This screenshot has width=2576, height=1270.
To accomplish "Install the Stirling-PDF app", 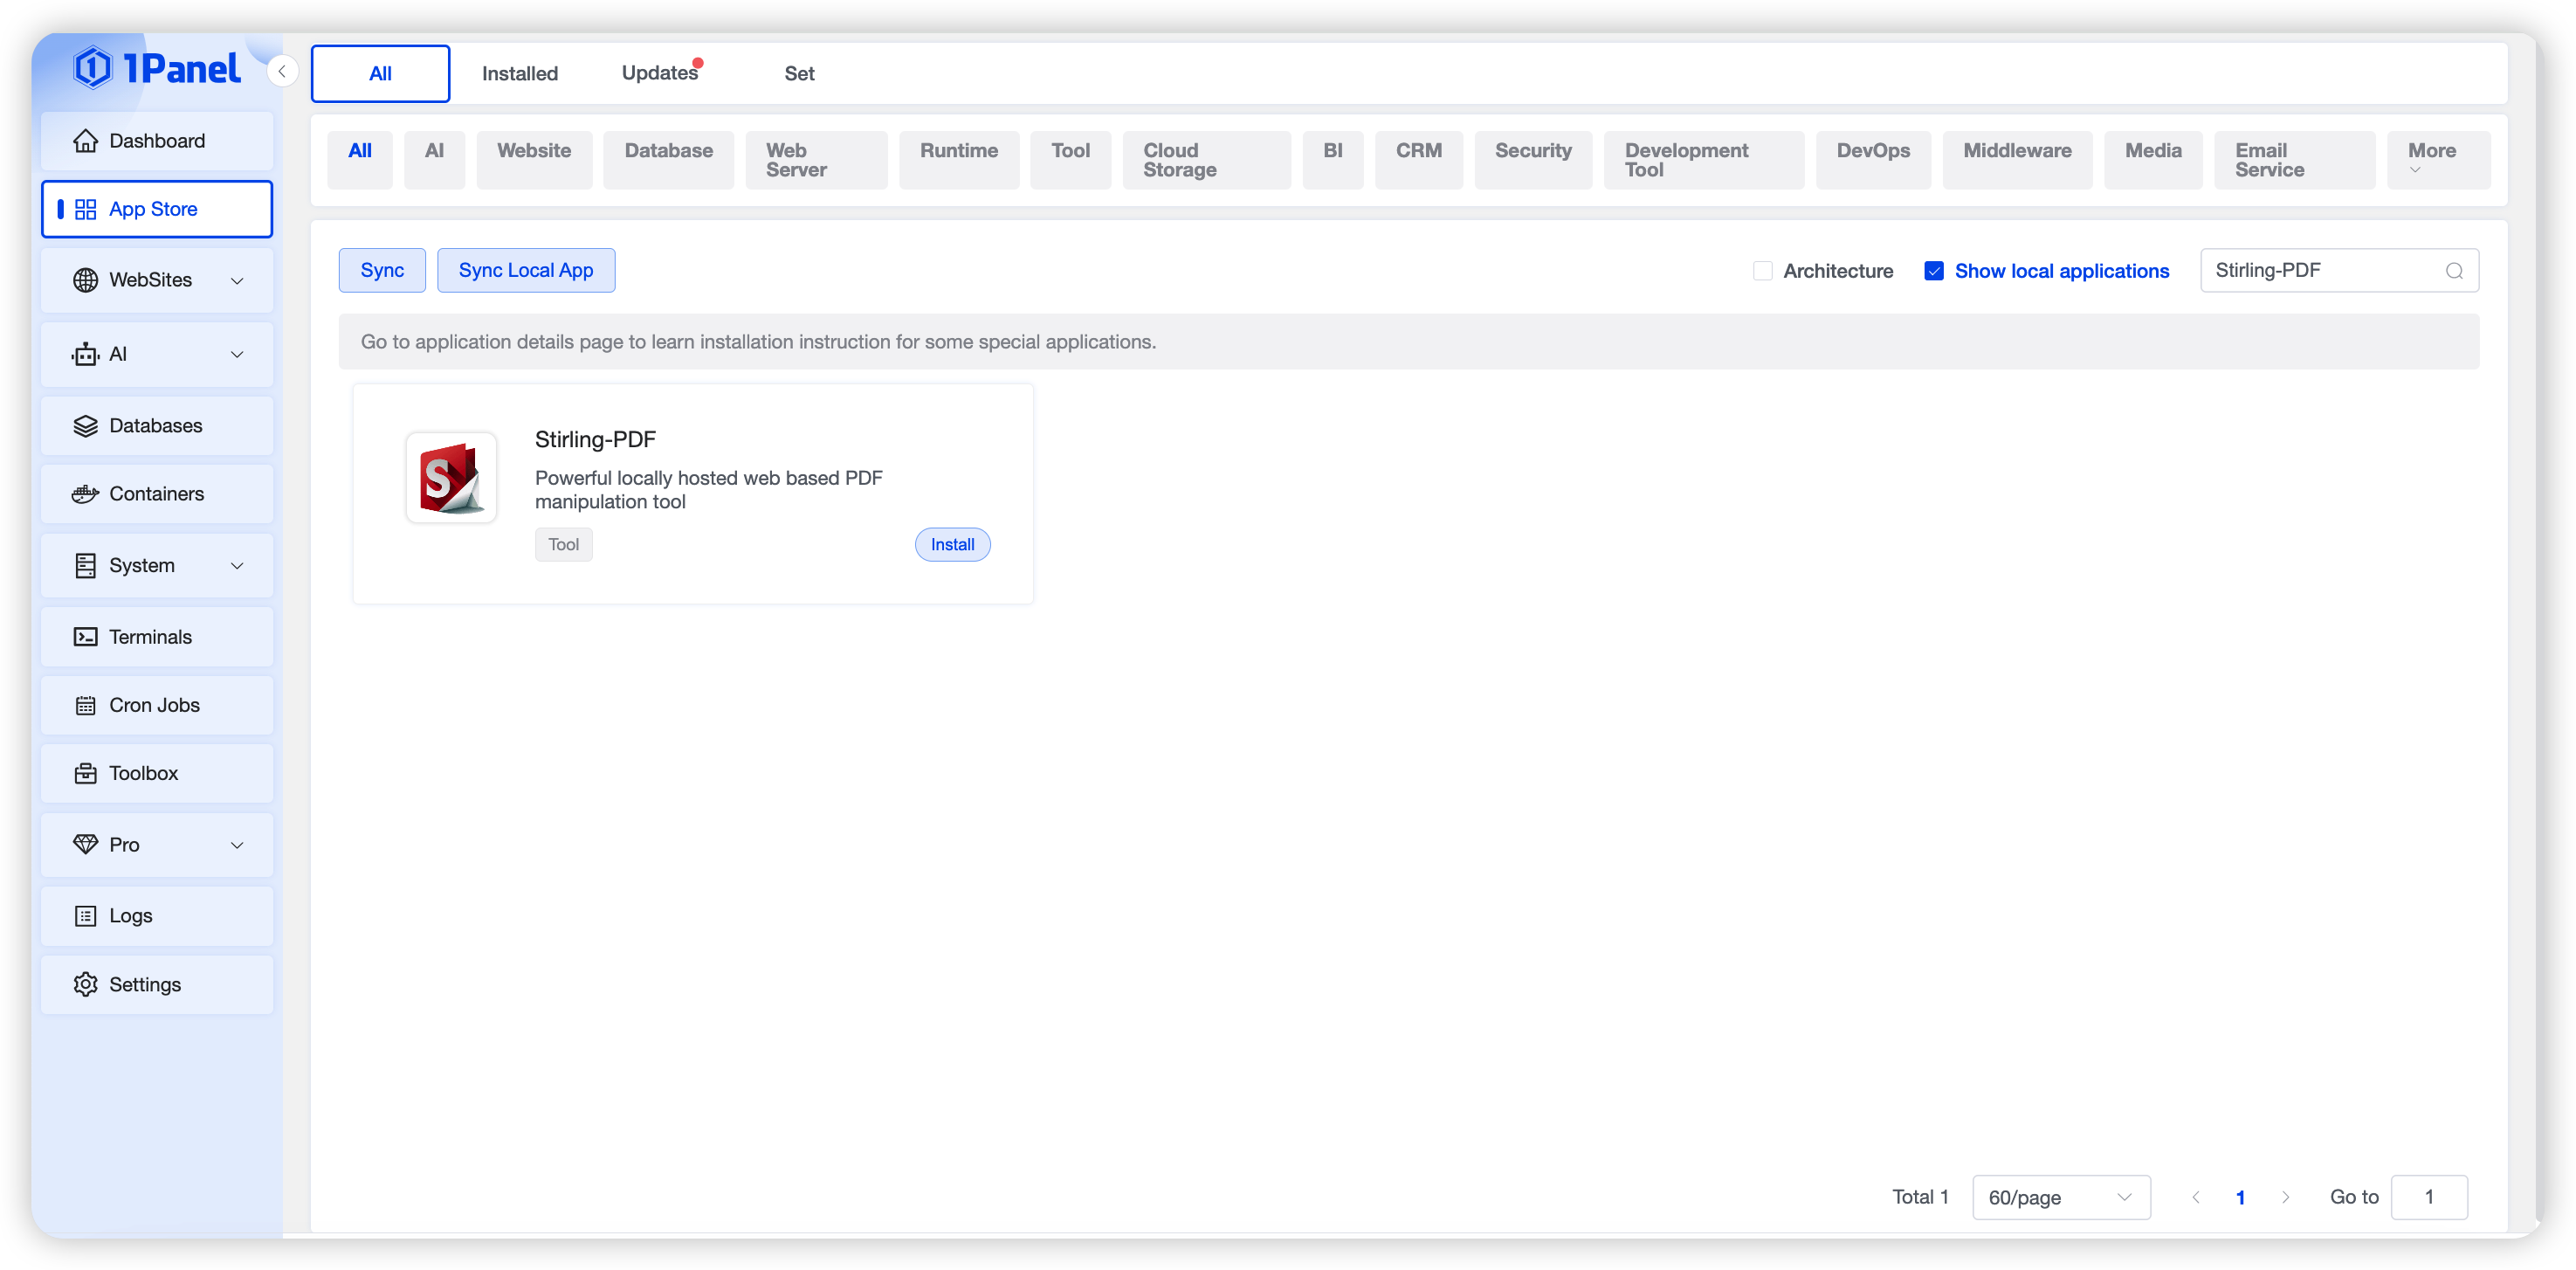I will point(952,545).
